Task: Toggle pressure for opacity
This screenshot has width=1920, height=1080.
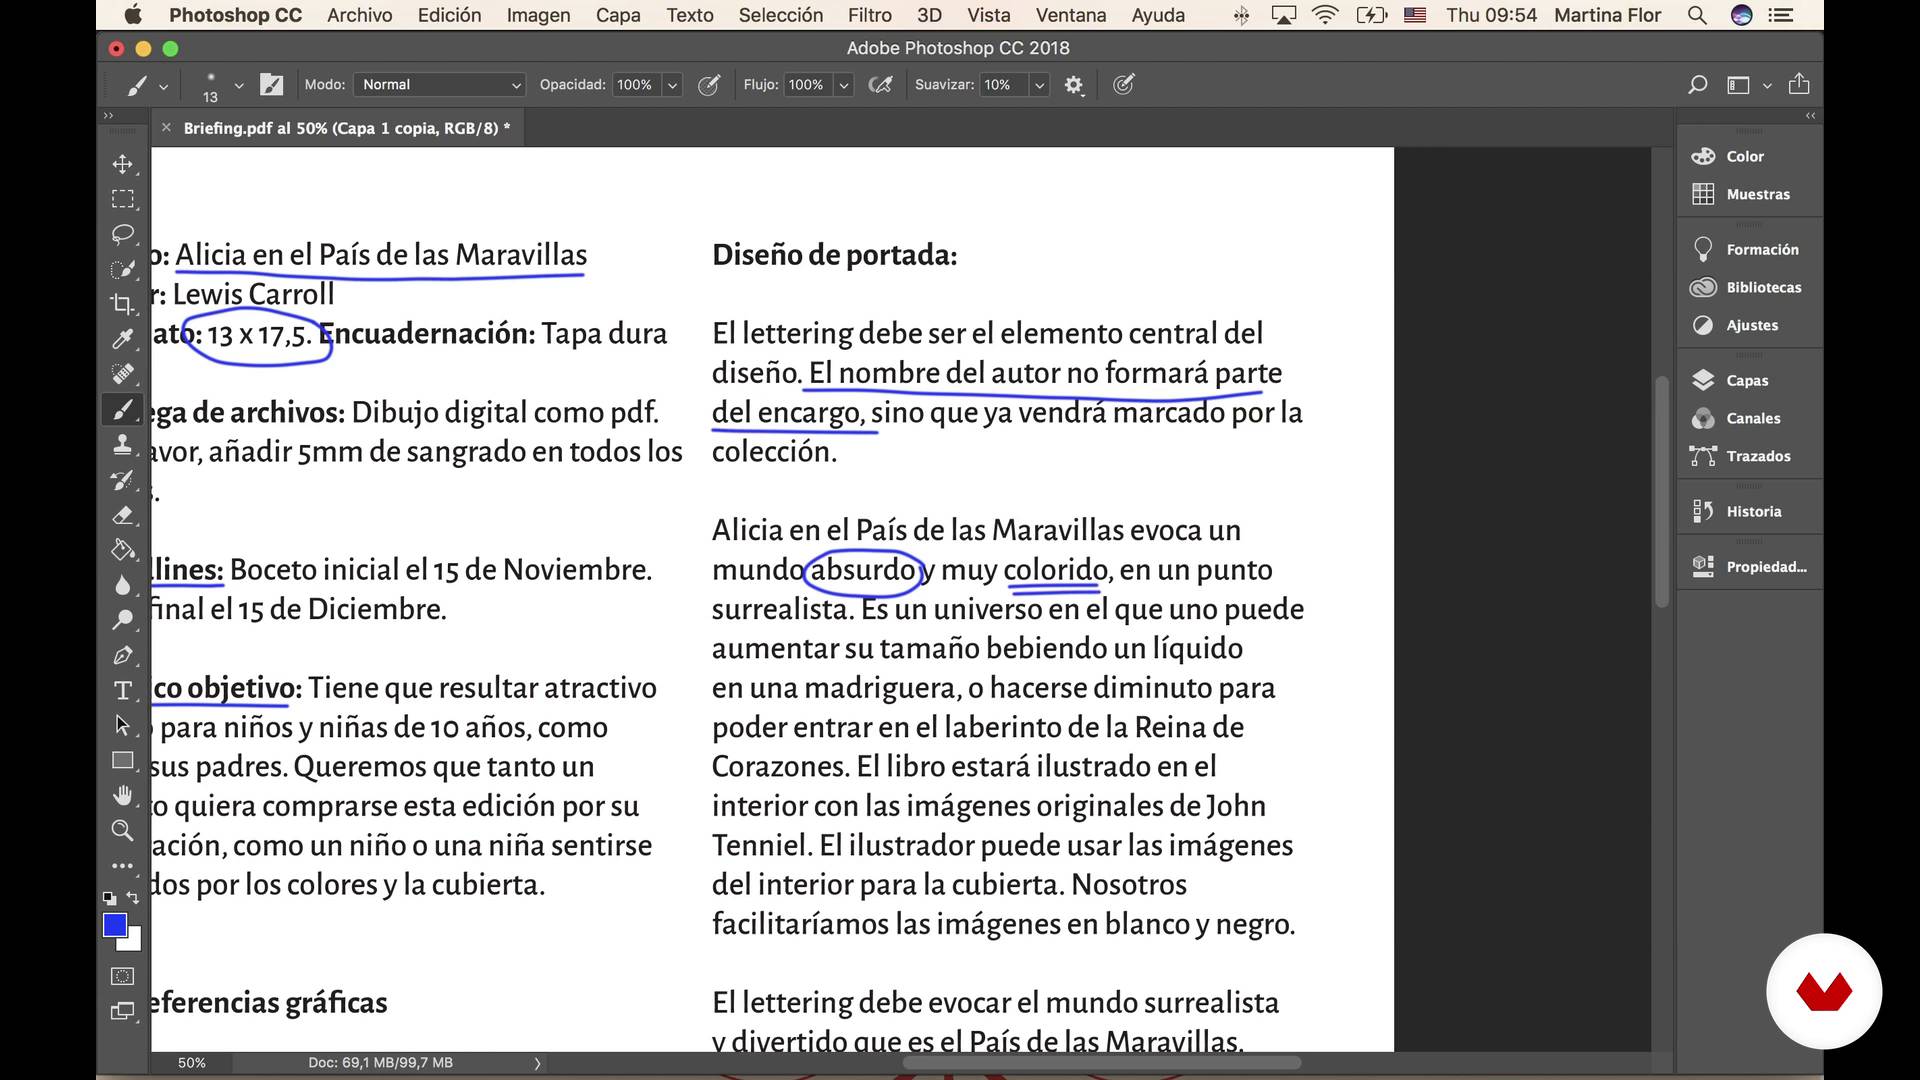Action: coord(708,85)
